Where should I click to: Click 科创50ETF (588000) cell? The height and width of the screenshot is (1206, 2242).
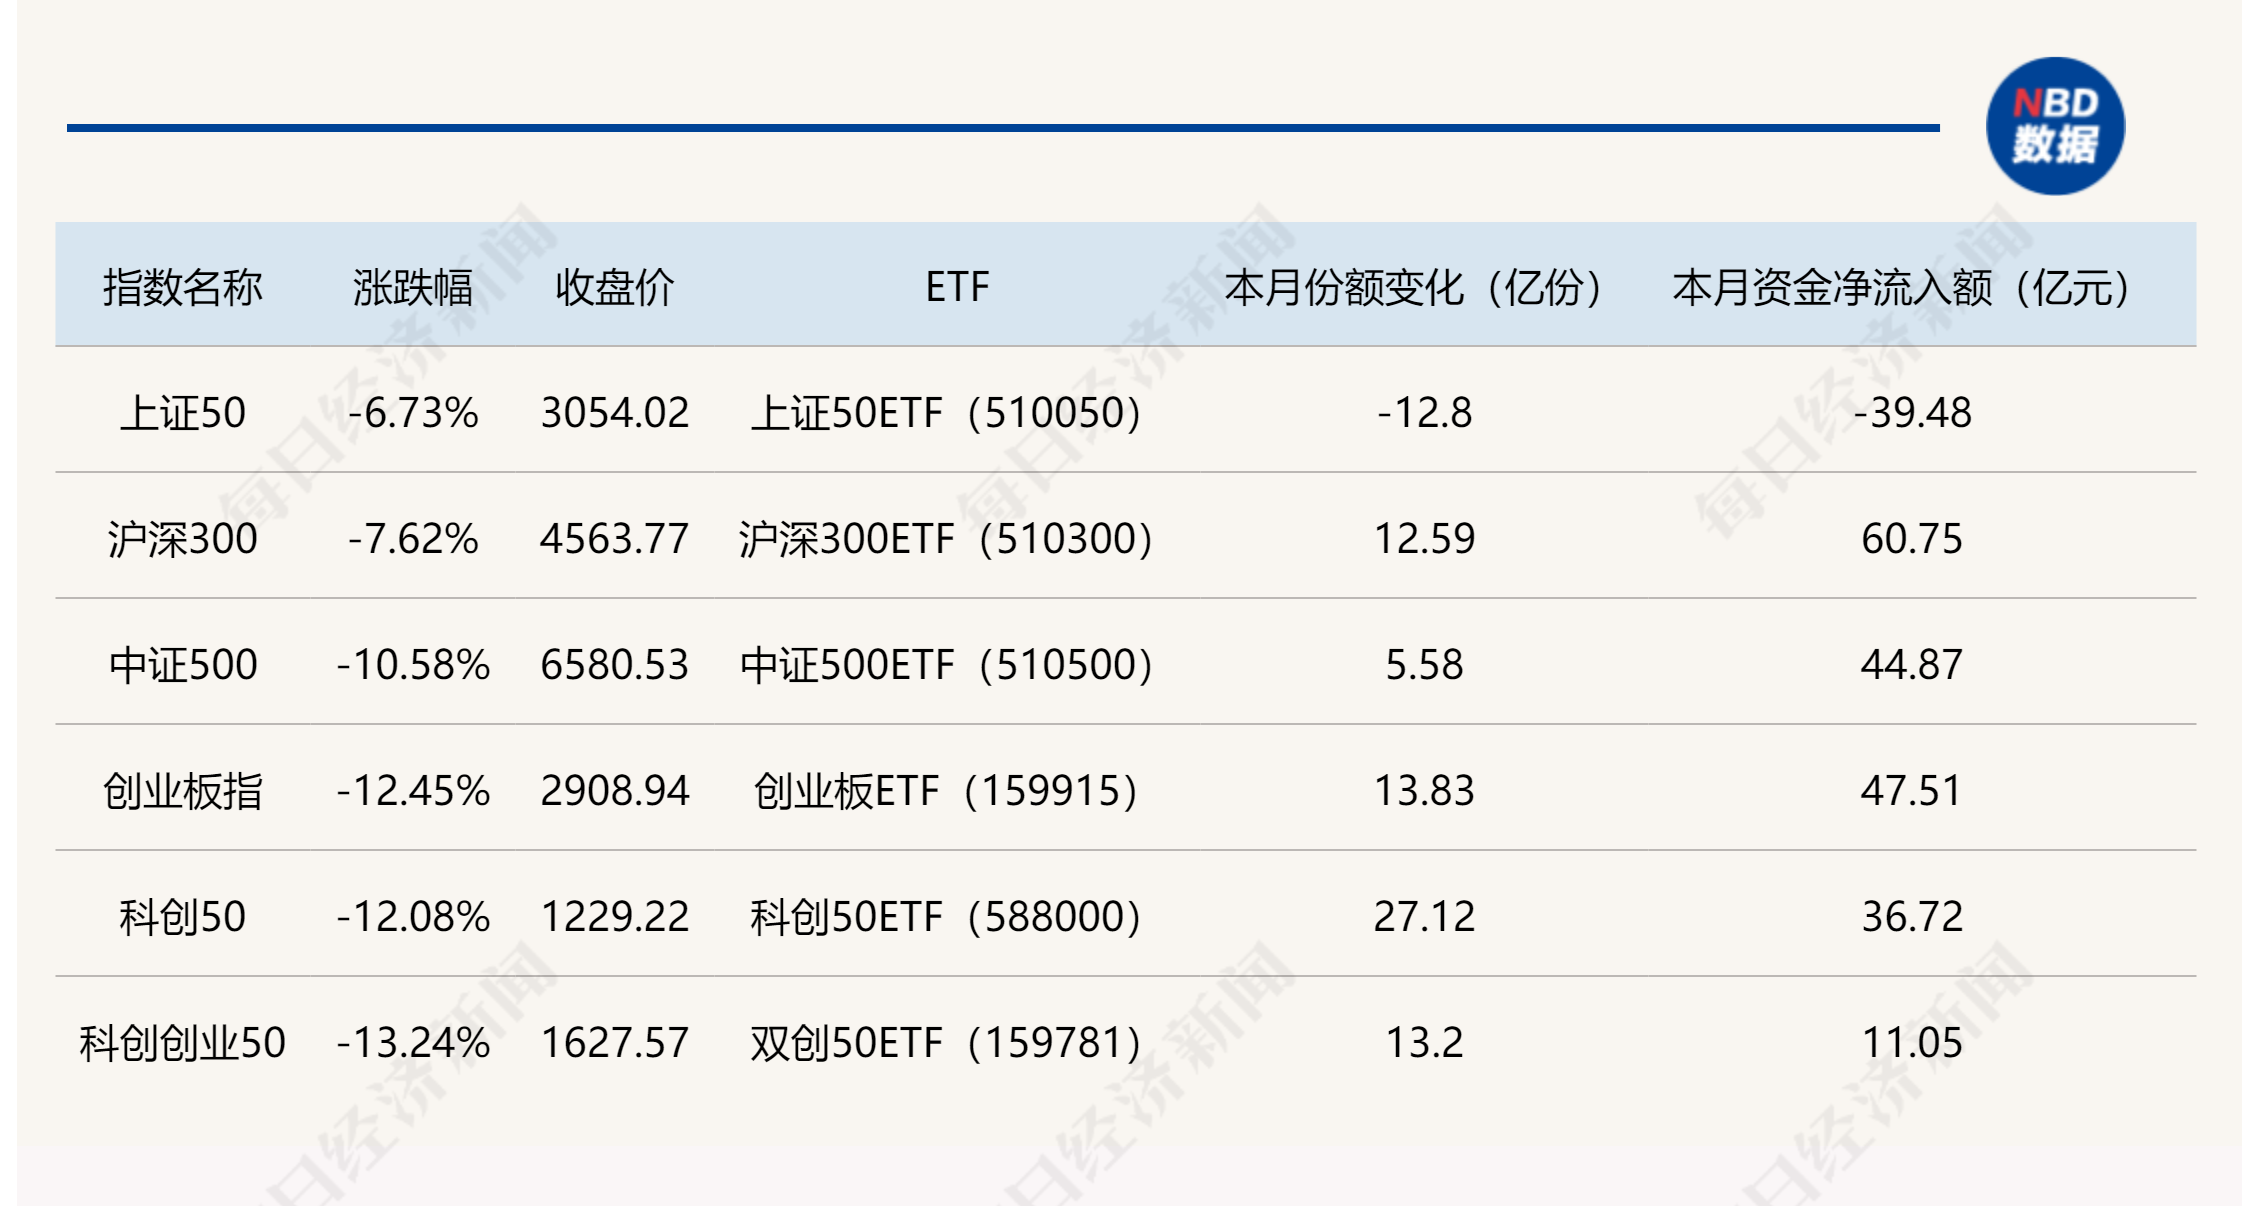coord(946,917)
